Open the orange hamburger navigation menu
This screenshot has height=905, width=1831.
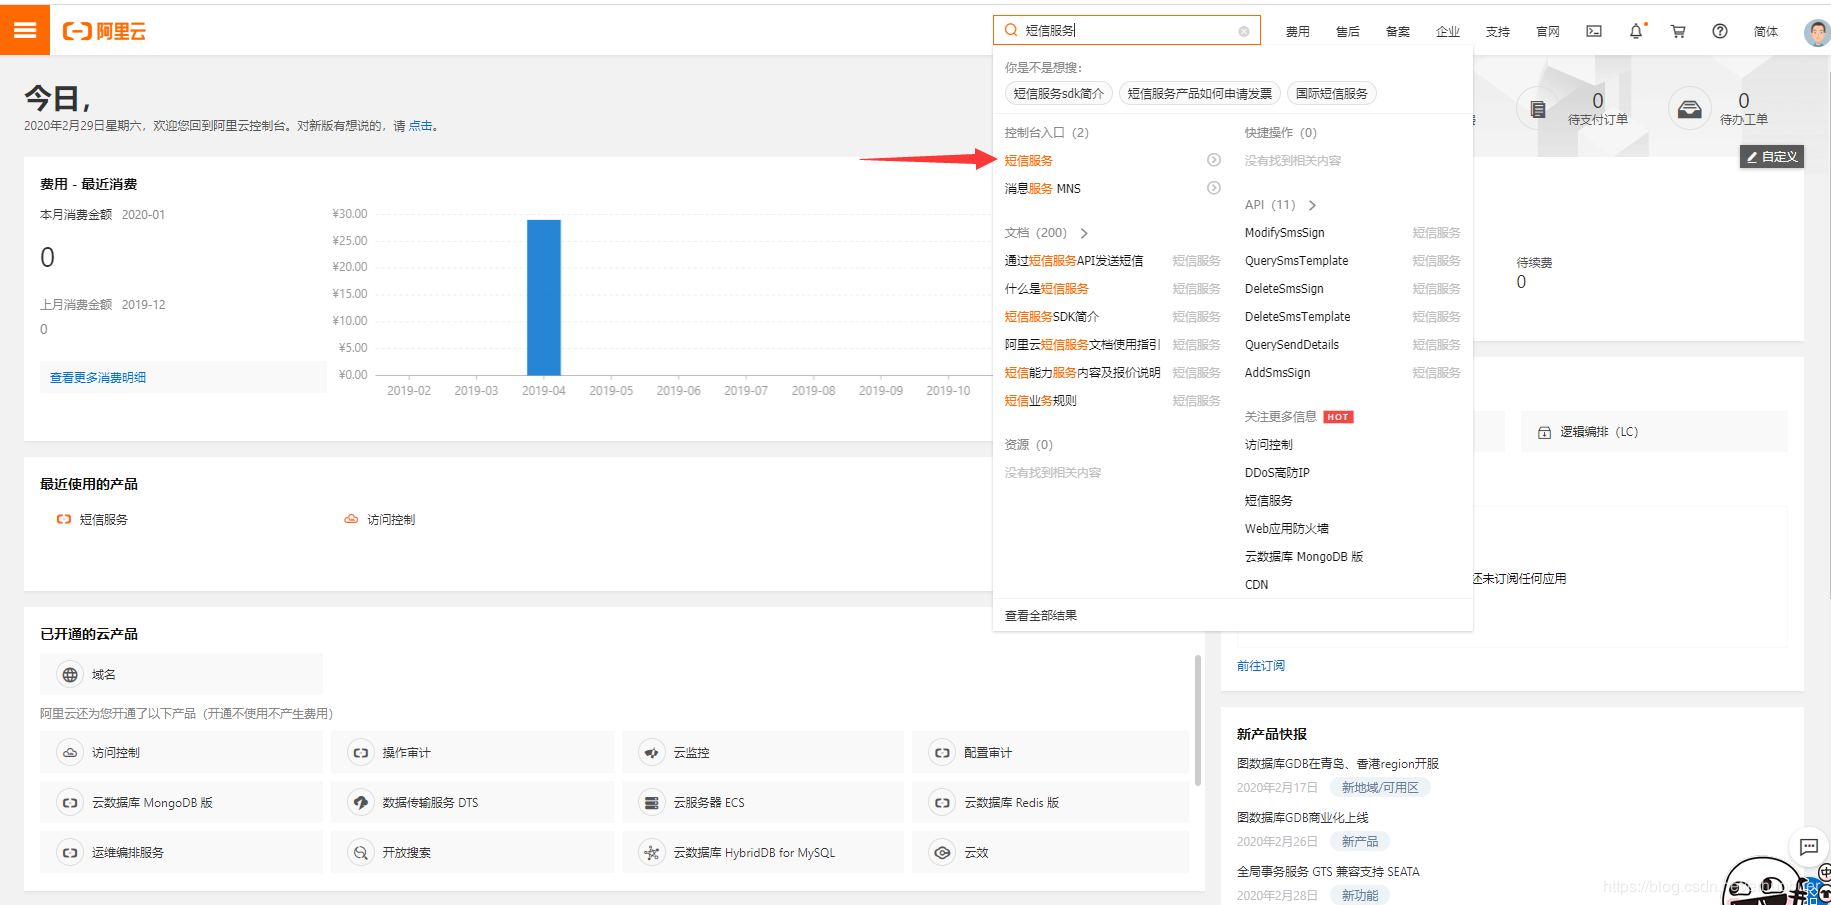coord(25,30)
